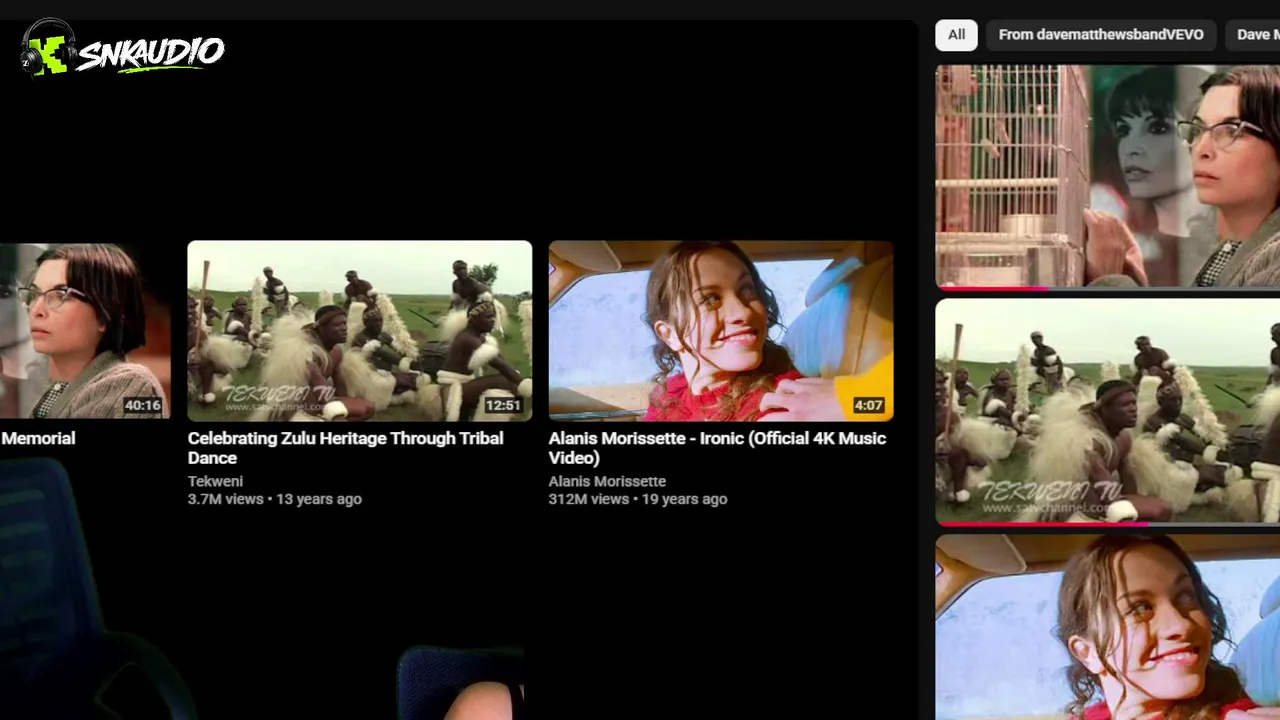The height and width of the screenshot is (720, 1280).
Task: Click the "Memorial" video title
Action: click(x=38, y=438)
